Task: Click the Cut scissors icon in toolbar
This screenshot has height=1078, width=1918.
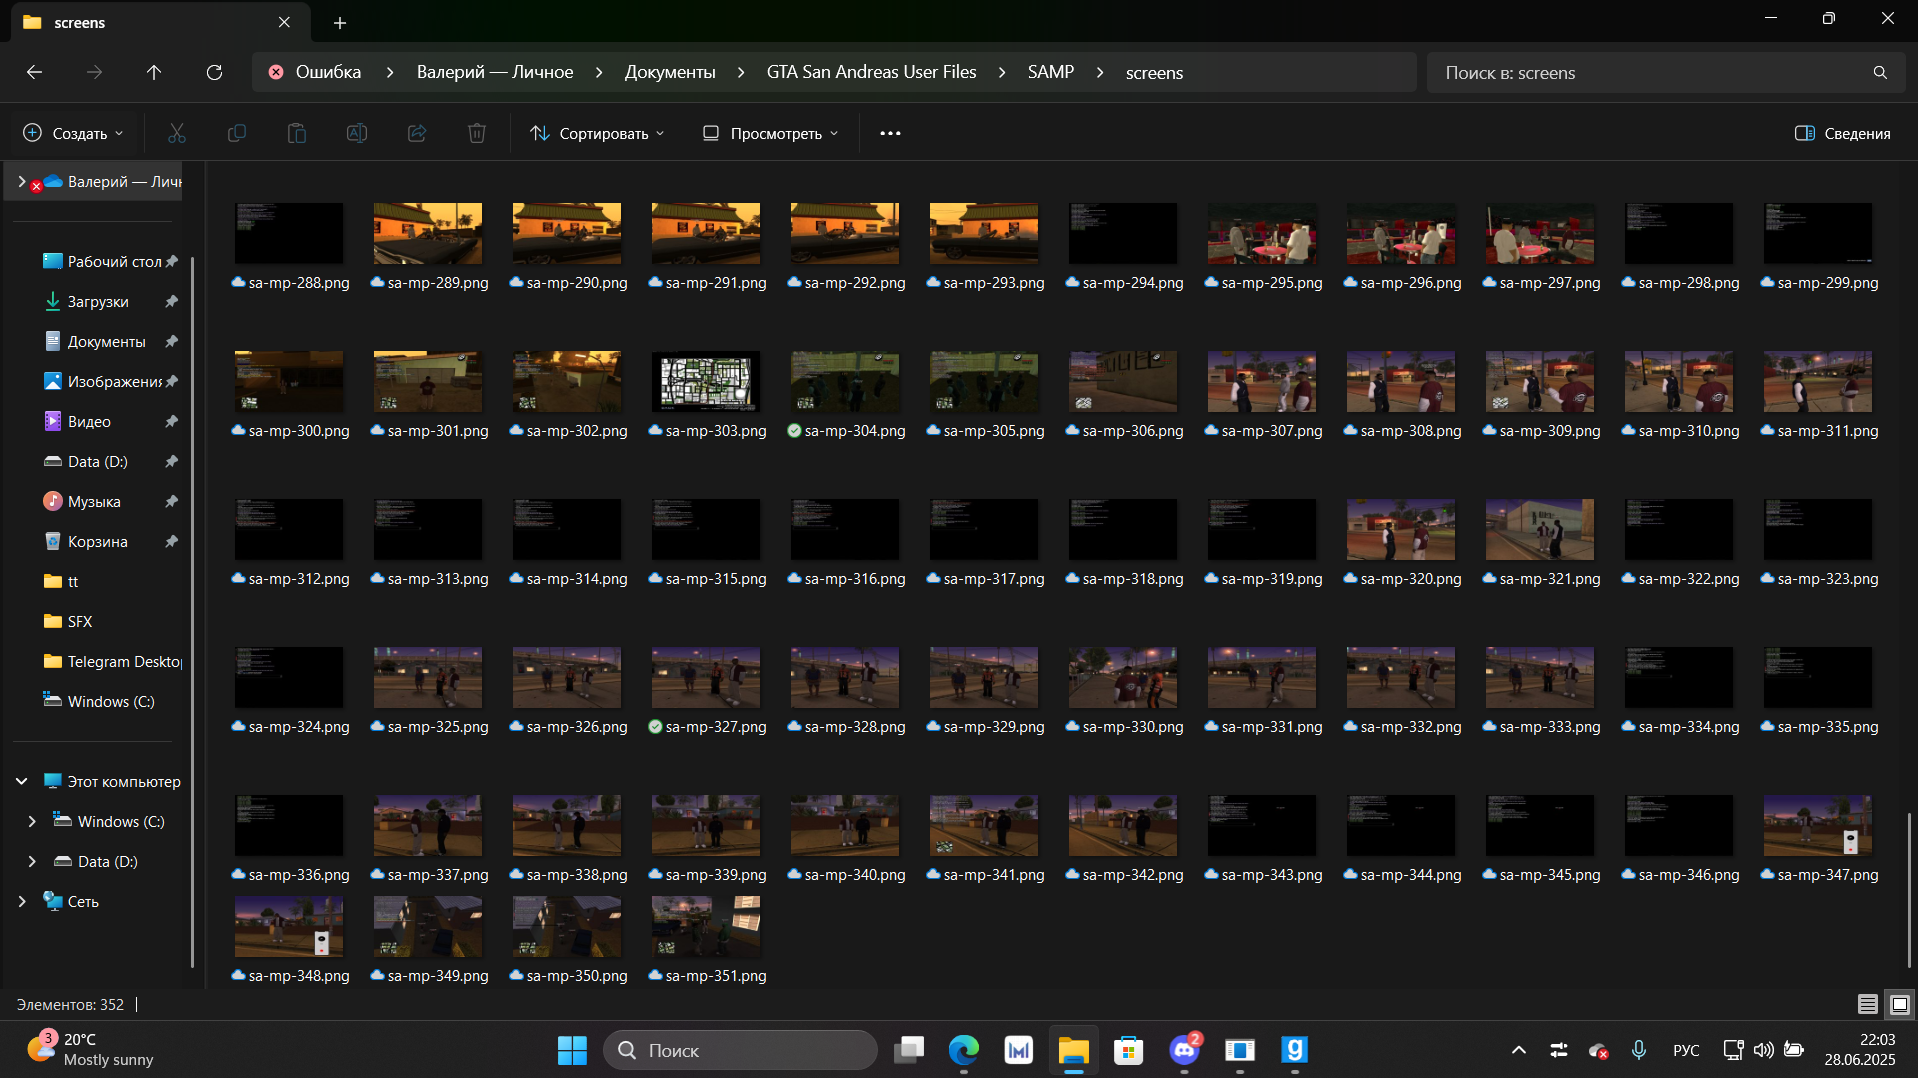Action: coord(177,133)
